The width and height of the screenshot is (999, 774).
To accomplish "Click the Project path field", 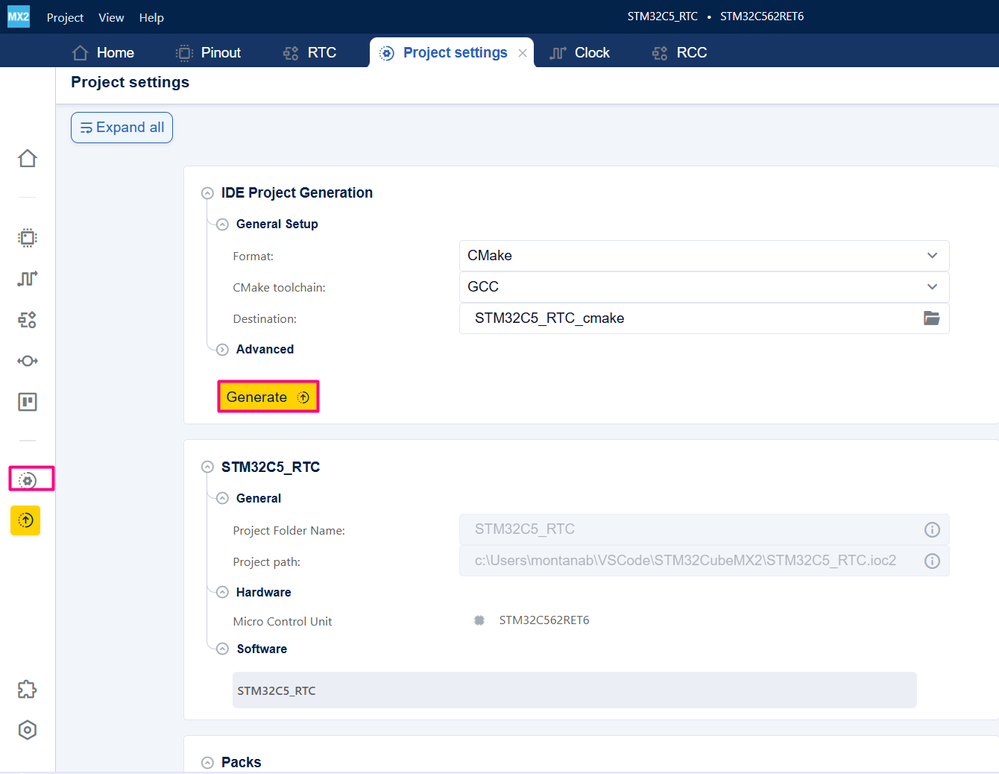I will pyautogui.click(x=704, y=561).
